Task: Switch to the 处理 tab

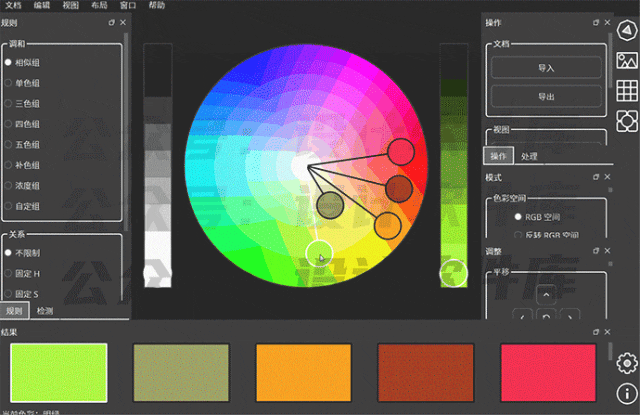Action: click(x=529, y=156)
